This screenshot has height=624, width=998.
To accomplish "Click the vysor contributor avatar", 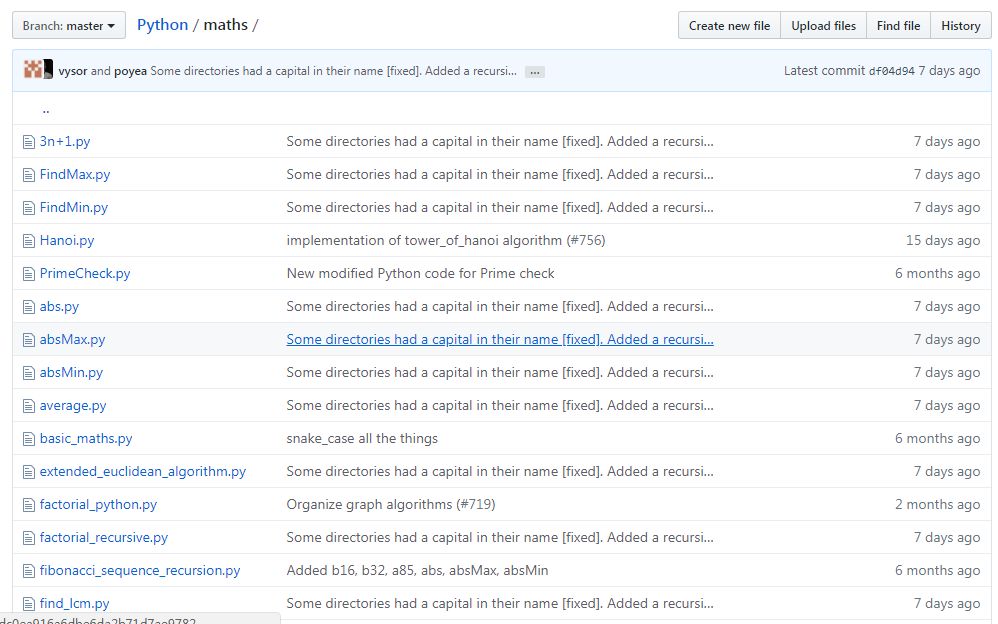I will point(33,71).
